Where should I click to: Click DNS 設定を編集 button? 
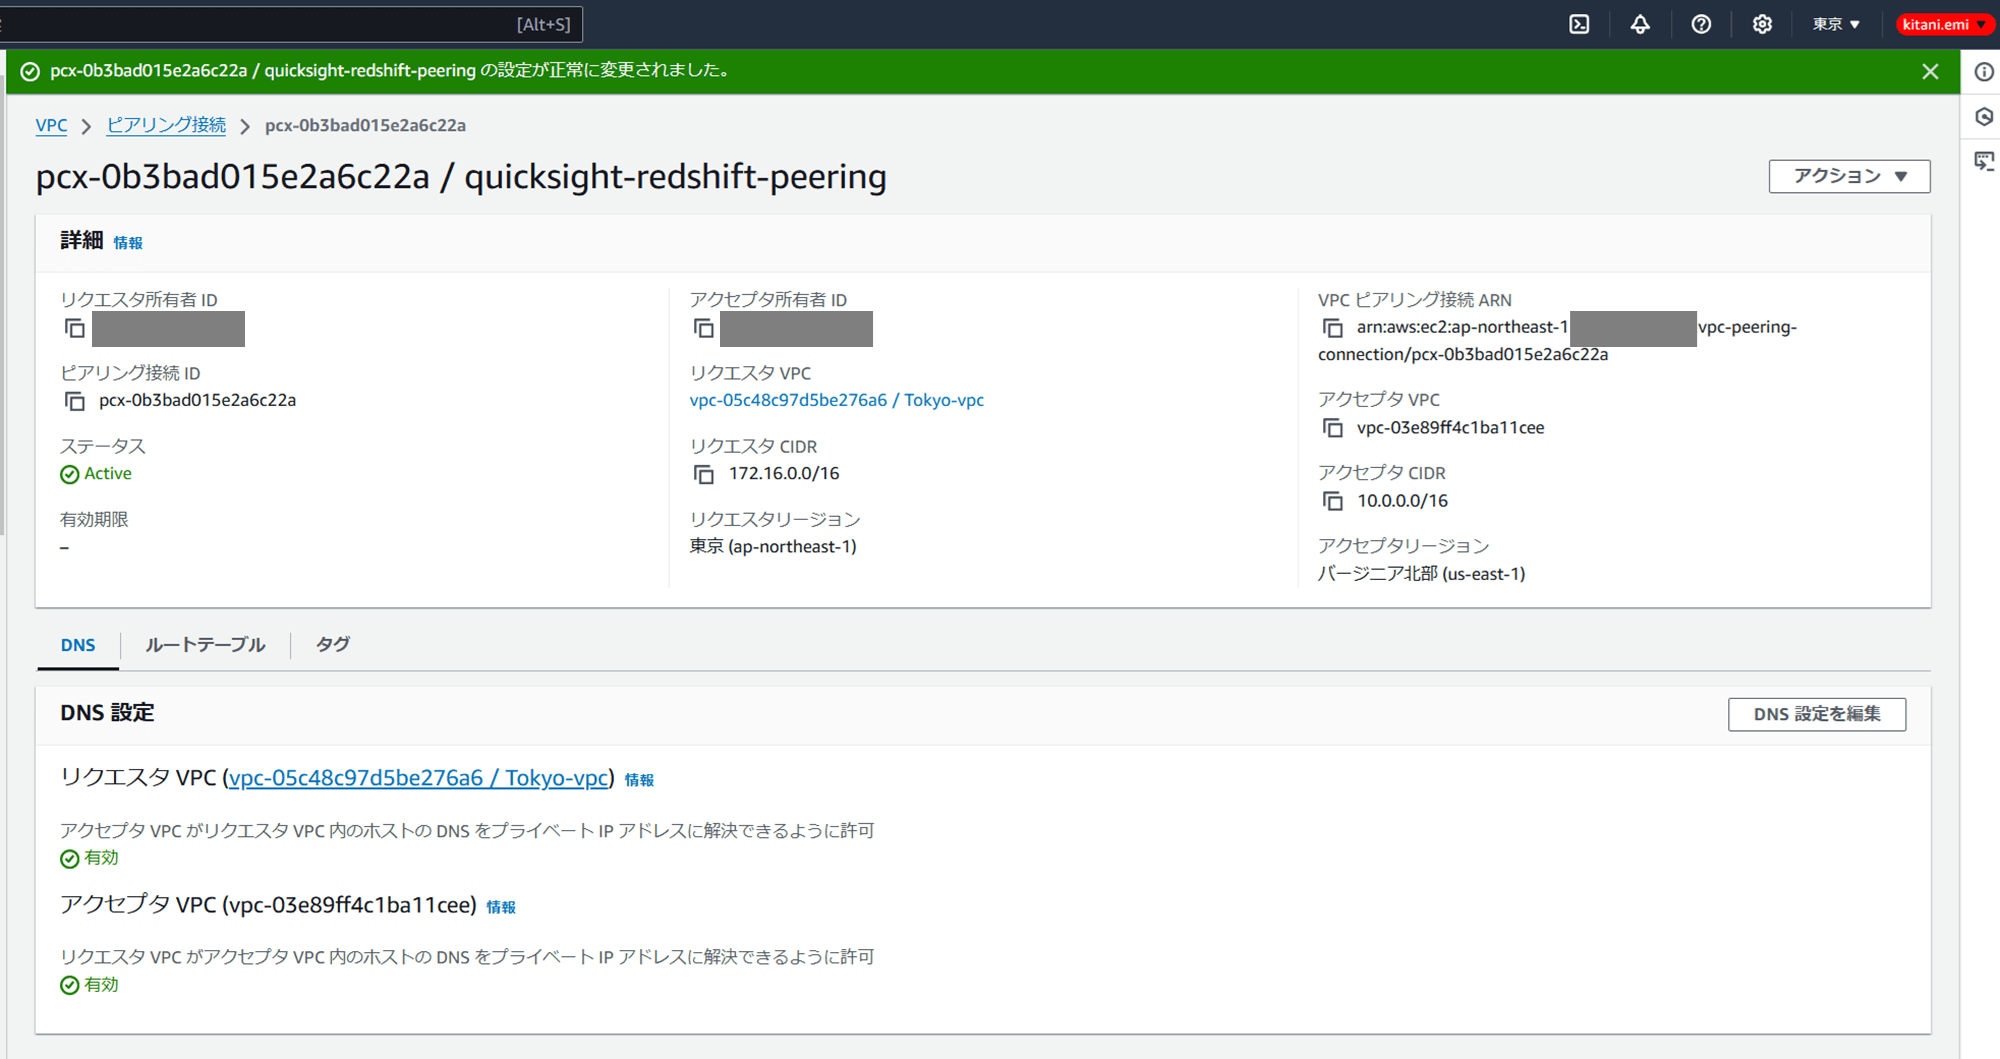tap(1817, 714)
